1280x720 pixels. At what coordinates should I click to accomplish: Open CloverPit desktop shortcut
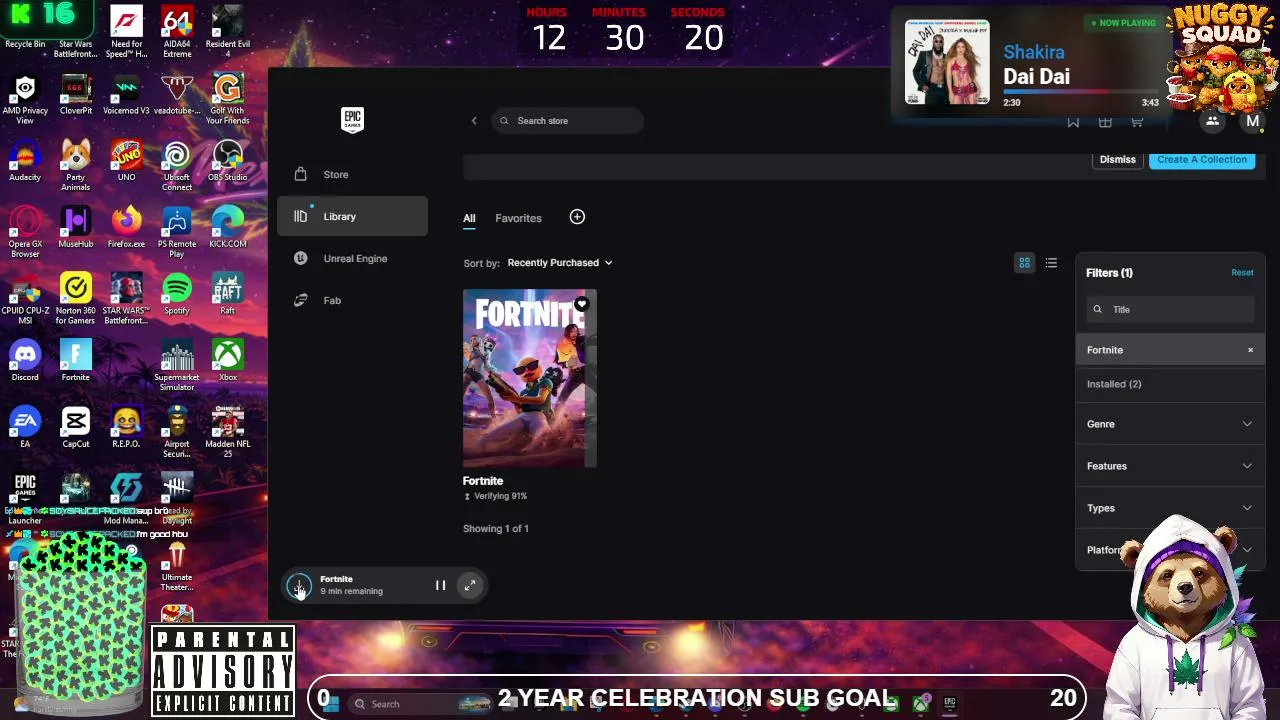coord(76,96)
